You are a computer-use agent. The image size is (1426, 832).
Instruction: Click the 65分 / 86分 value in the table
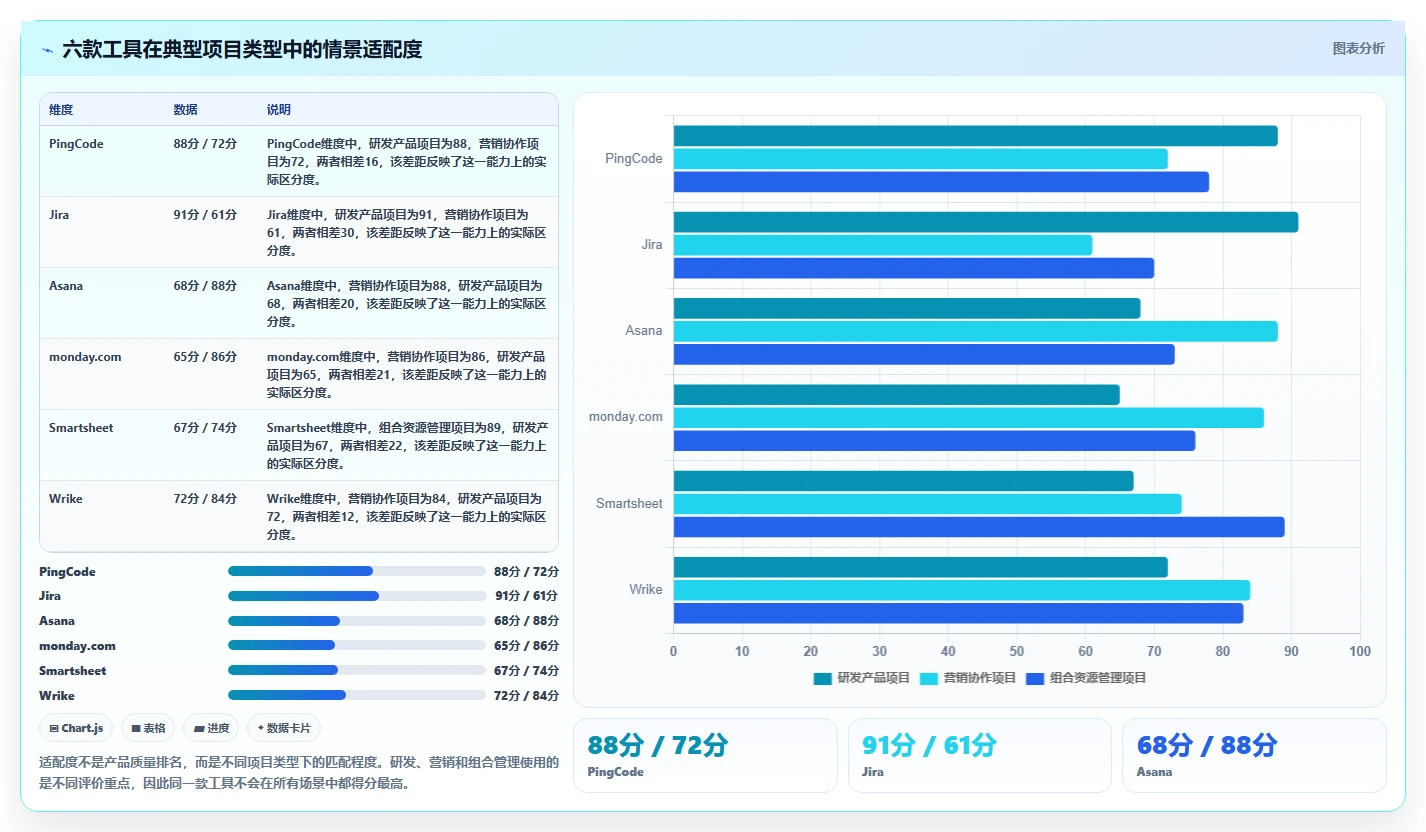(x=205, y=357)
